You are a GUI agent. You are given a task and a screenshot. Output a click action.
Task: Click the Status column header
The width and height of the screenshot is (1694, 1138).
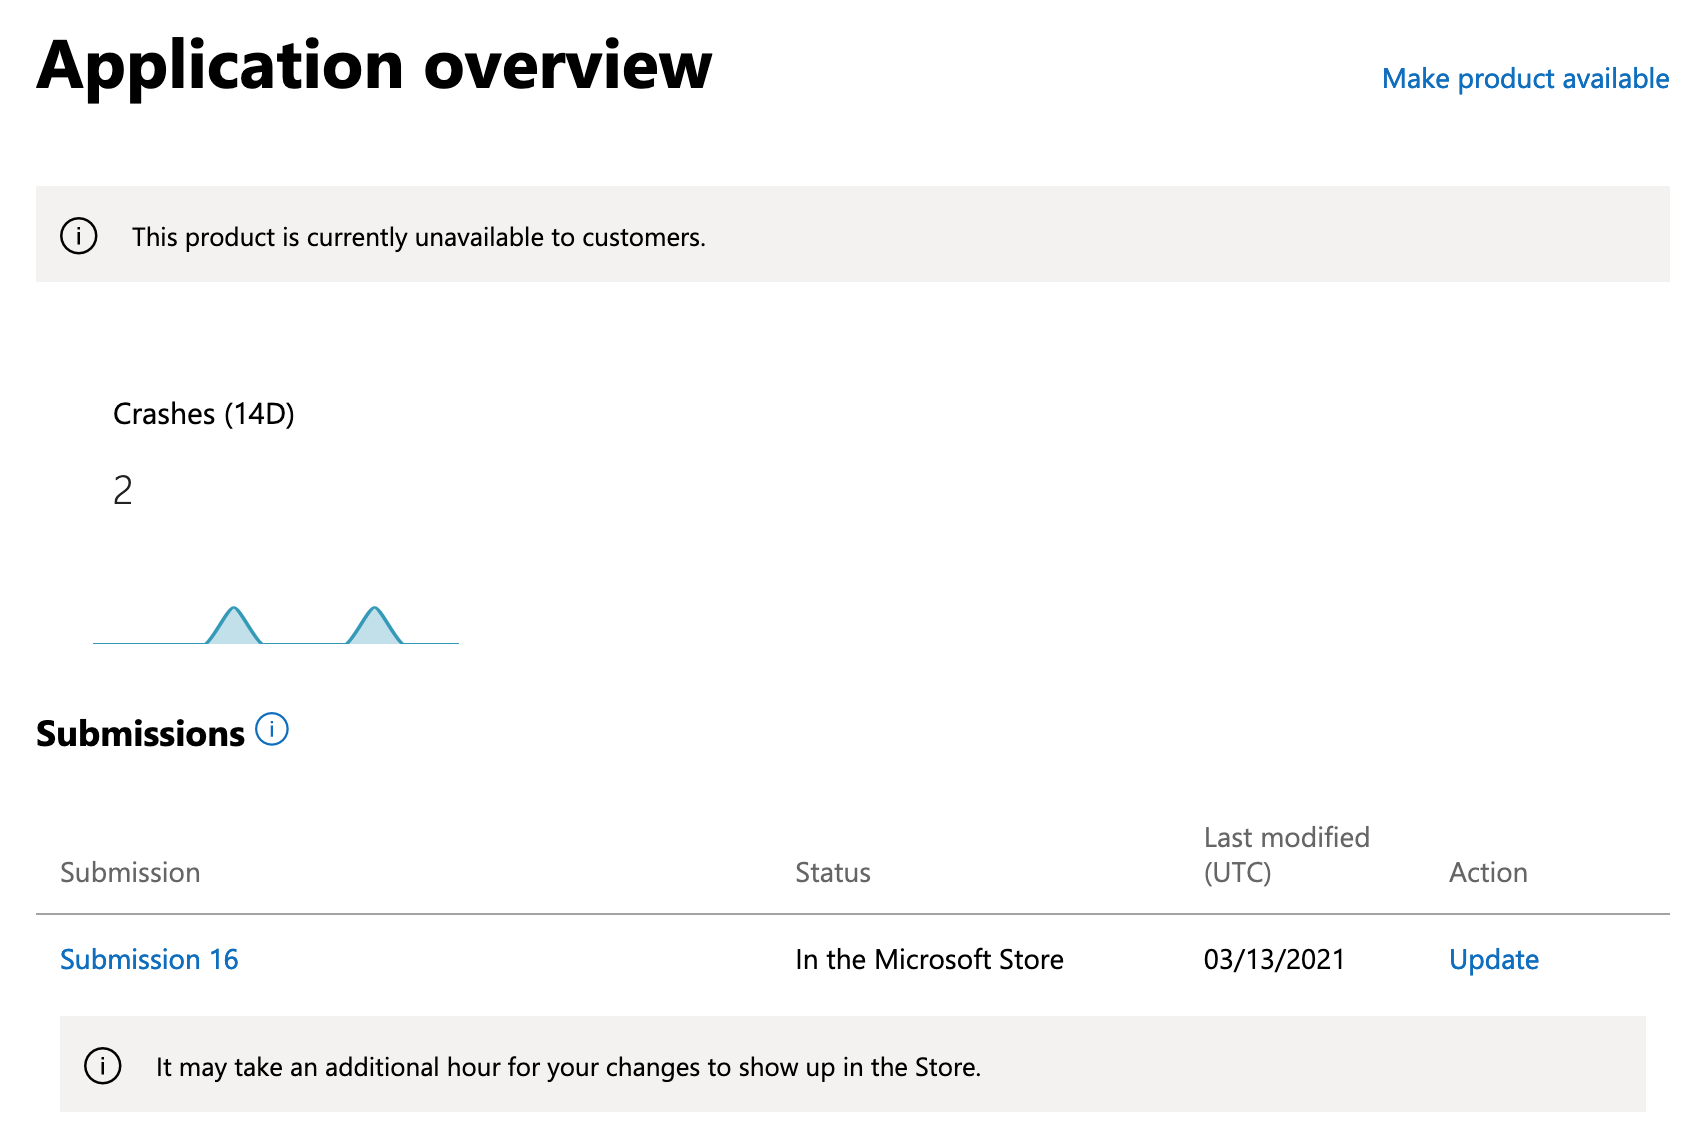tap(832, 873)
